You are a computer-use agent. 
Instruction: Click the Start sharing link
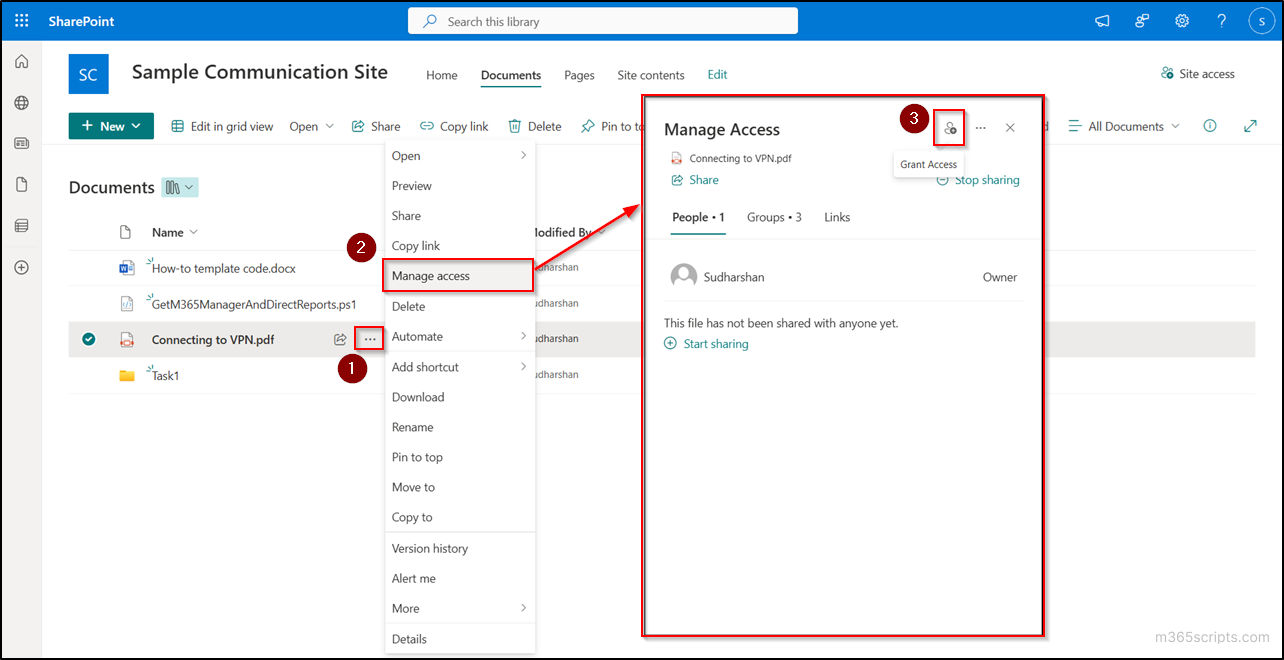click(707, 343)
